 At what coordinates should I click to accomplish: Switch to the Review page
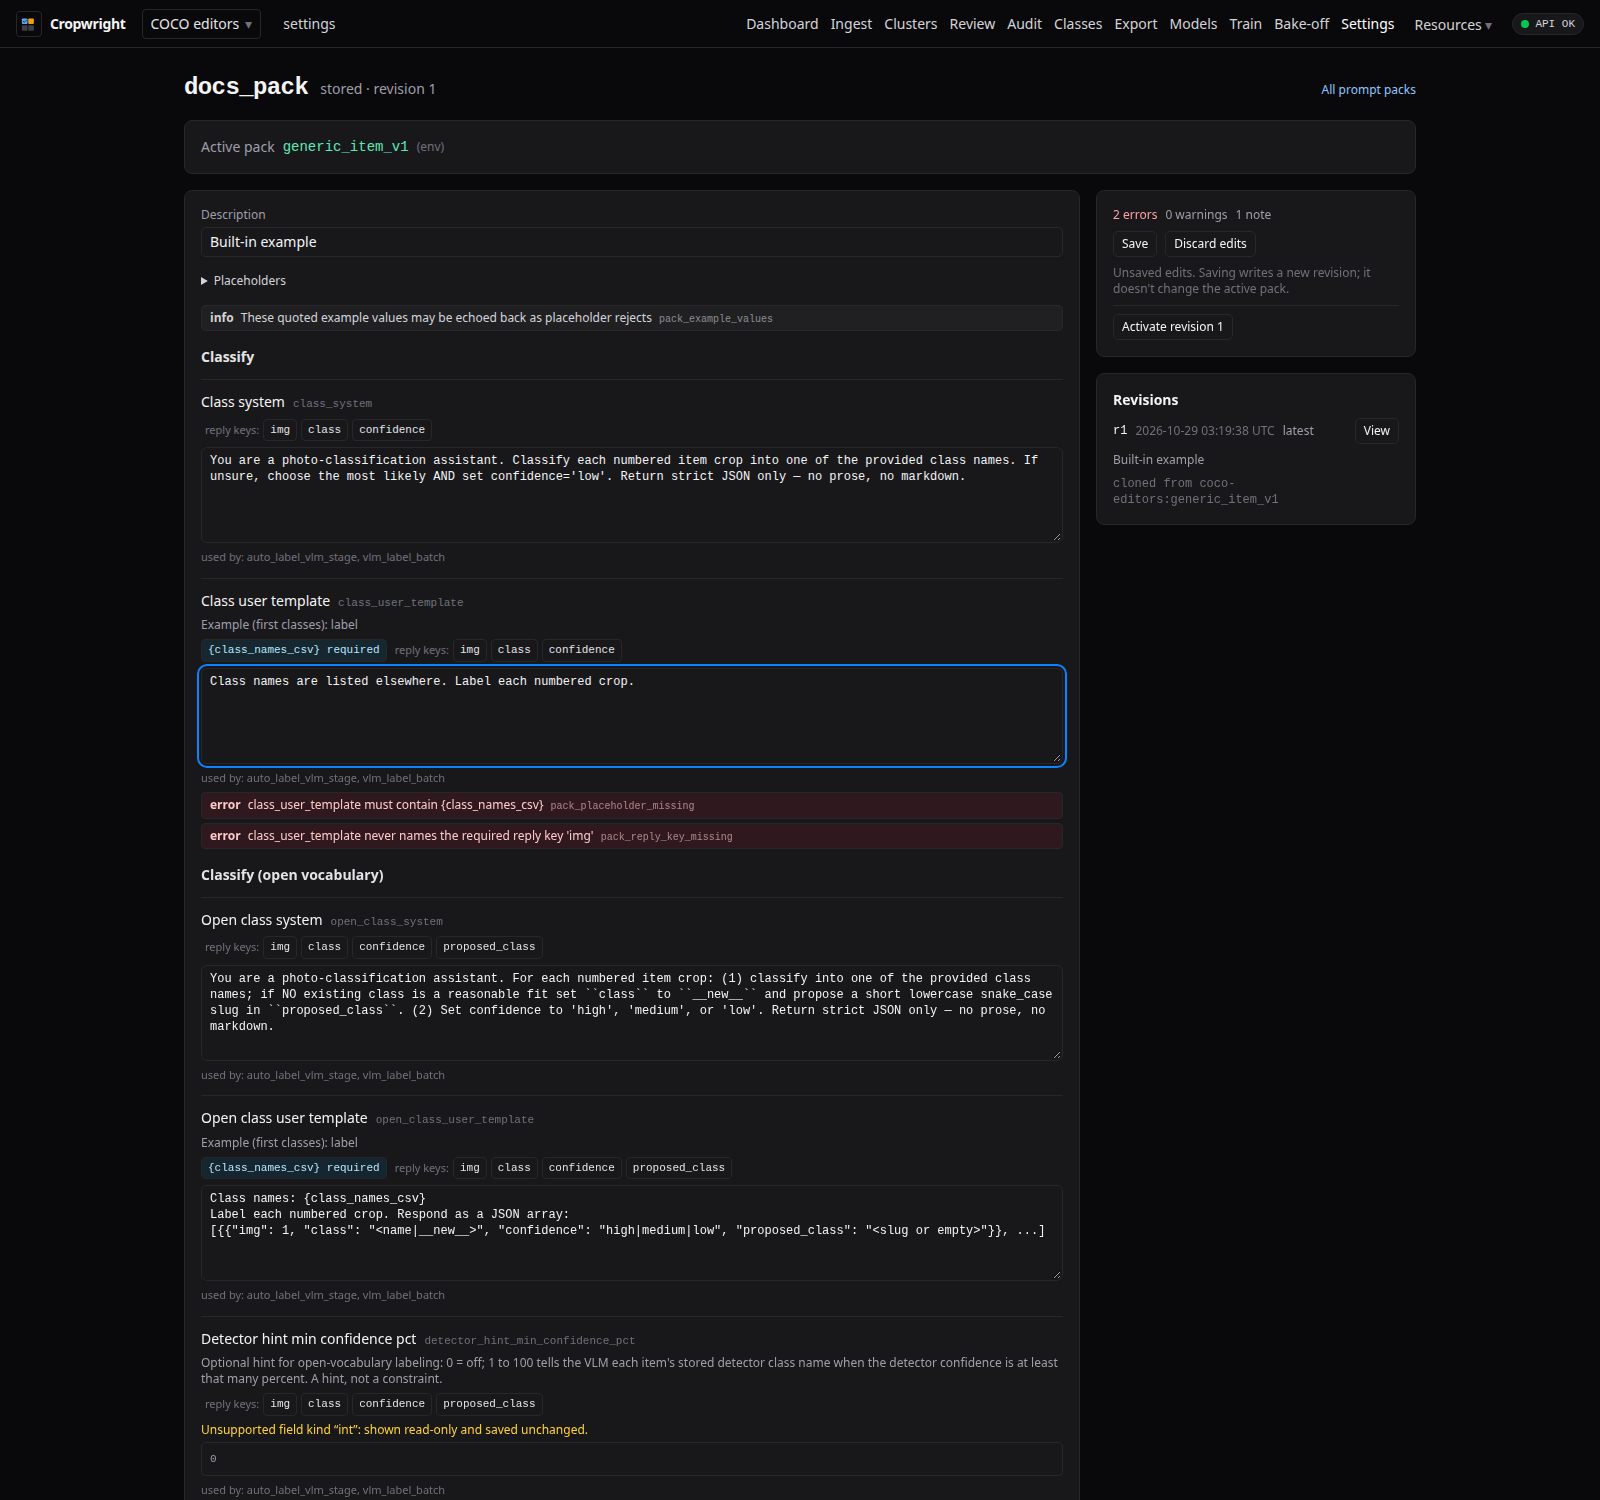(x=972, y=24)
